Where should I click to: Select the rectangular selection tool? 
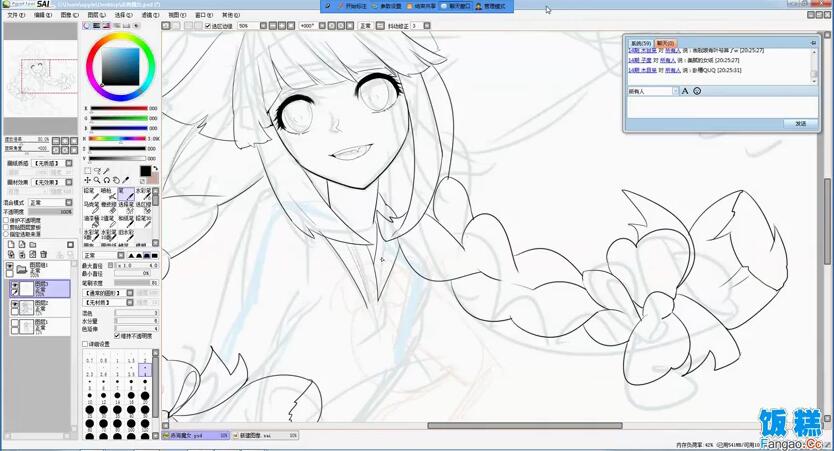(x=87, y=170)
